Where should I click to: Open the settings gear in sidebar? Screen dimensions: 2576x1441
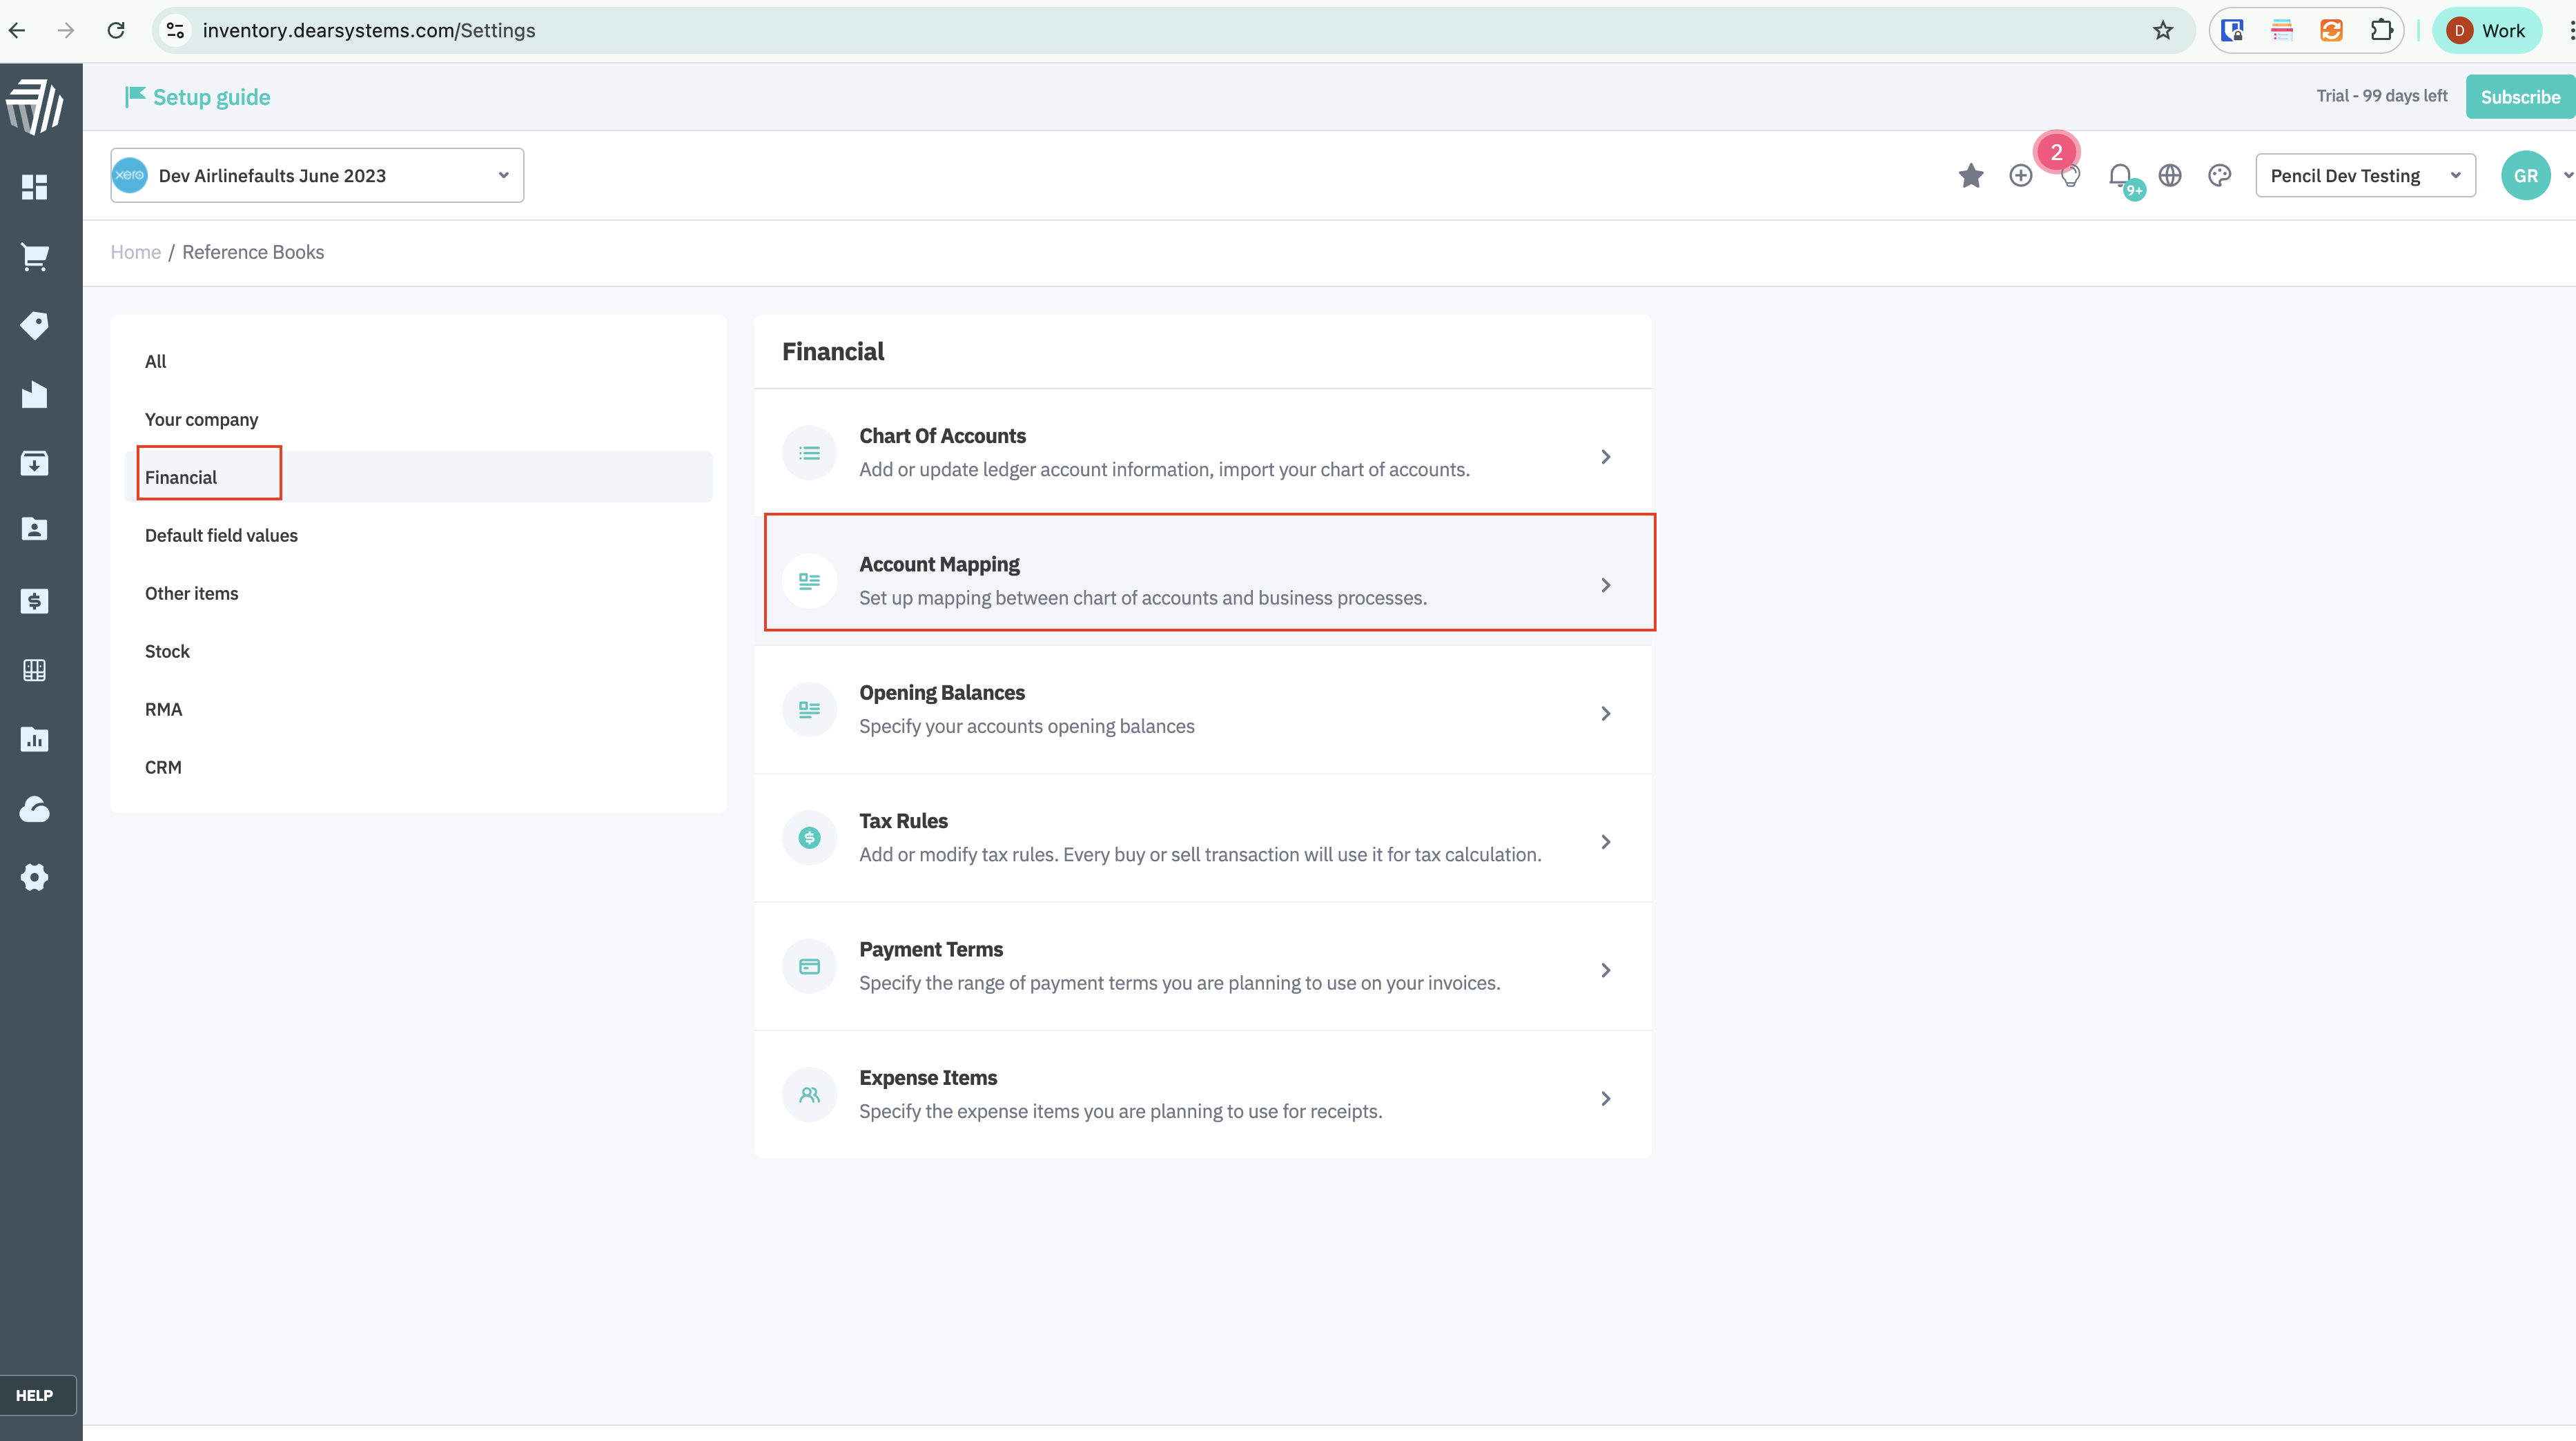34,877
